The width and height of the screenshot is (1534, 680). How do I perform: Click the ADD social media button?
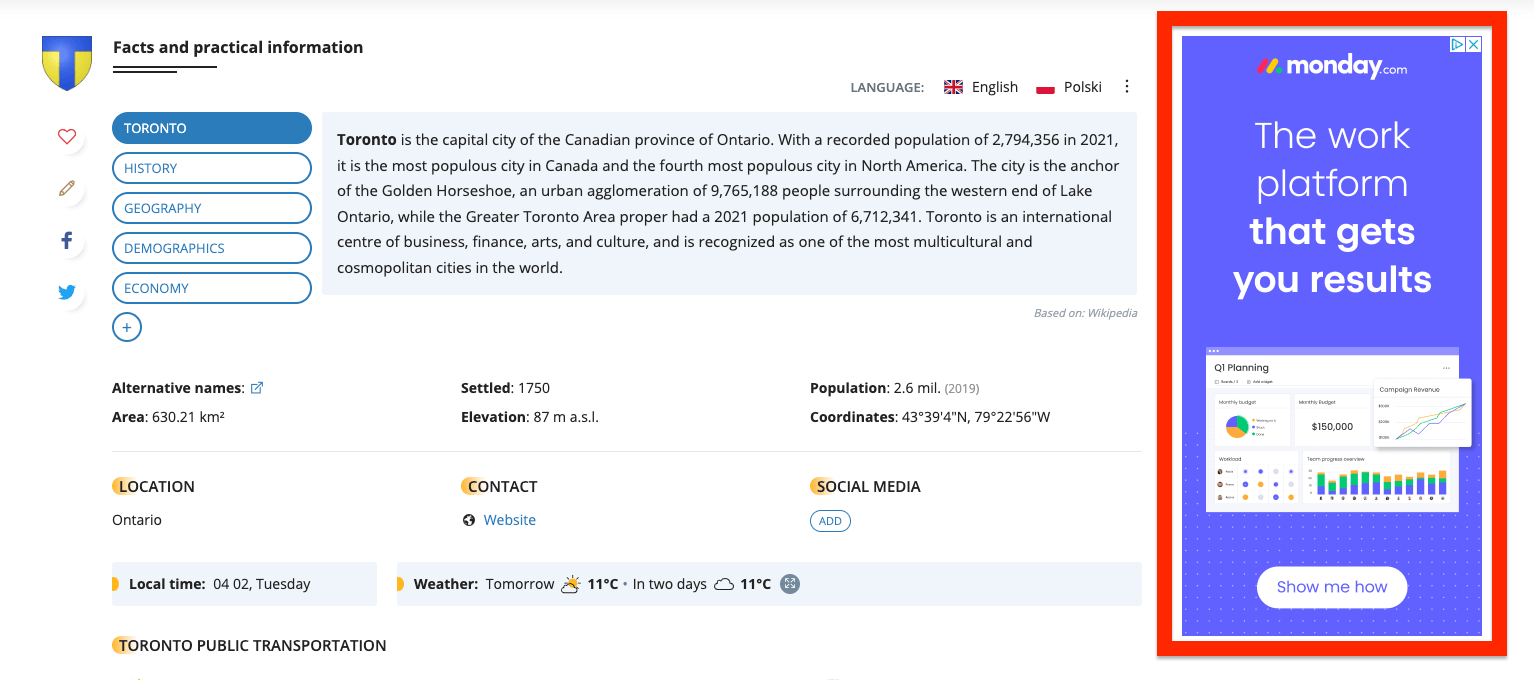(x=830, y=521)
